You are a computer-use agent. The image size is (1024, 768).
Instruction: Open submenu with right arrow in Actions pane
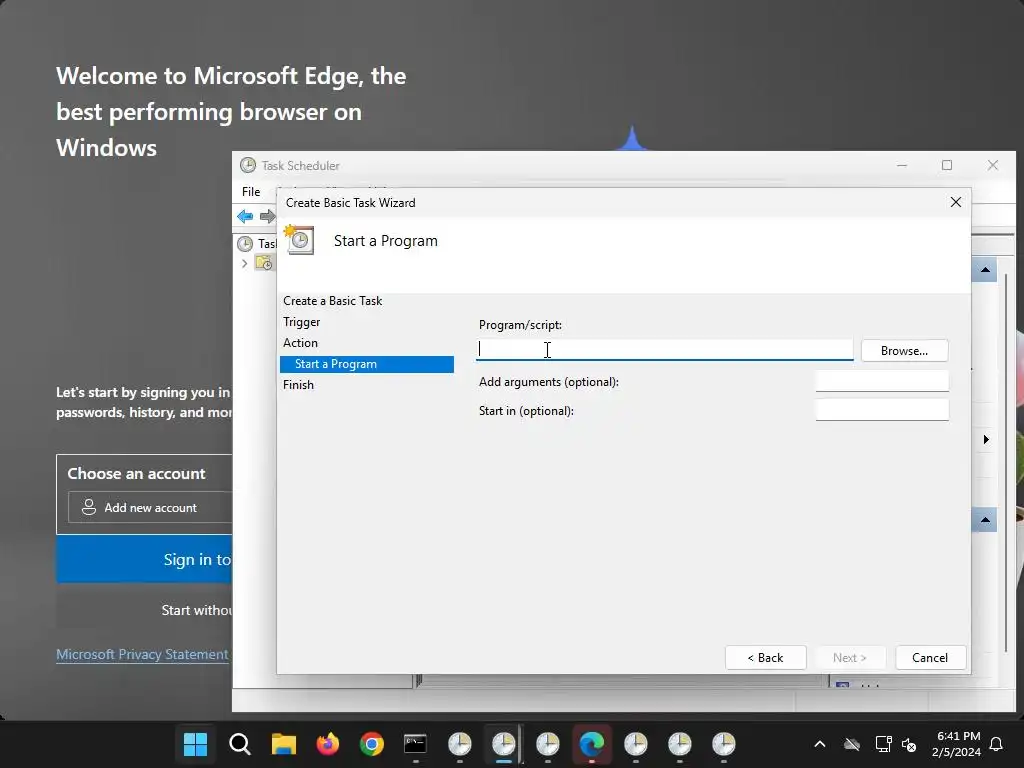point(986,440)
